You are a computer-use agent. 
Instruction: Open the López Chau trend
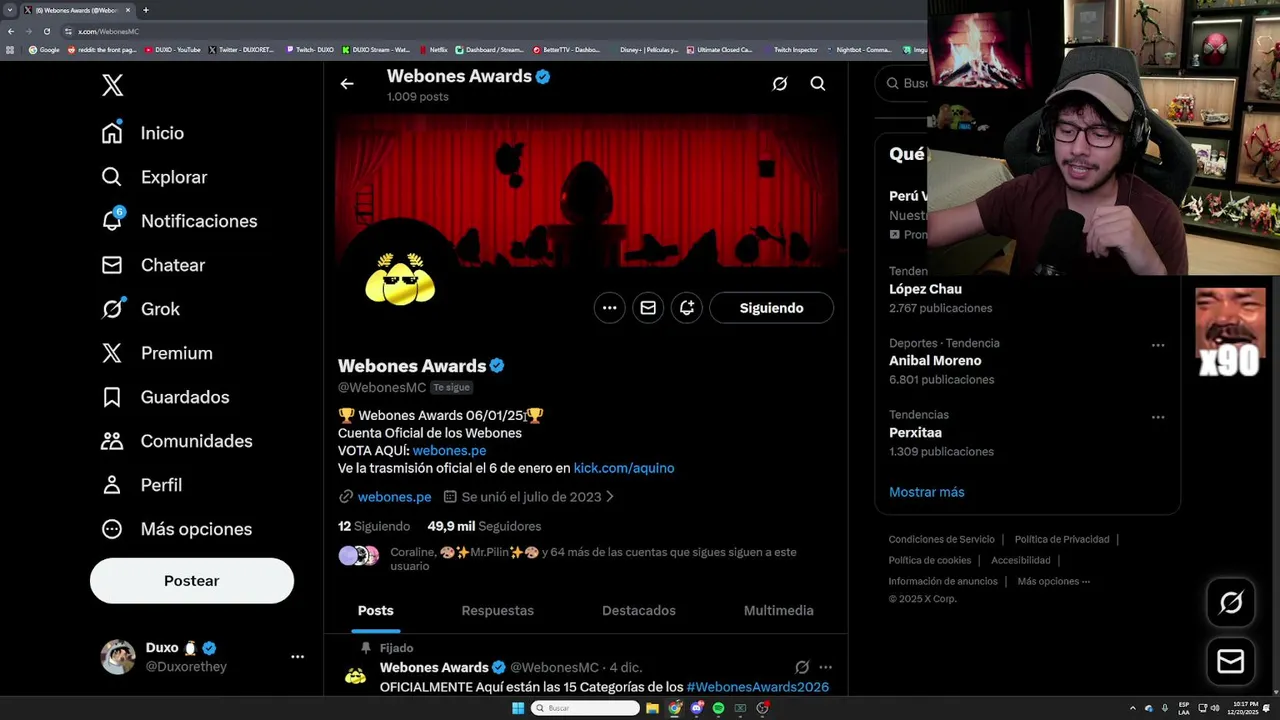925,289
